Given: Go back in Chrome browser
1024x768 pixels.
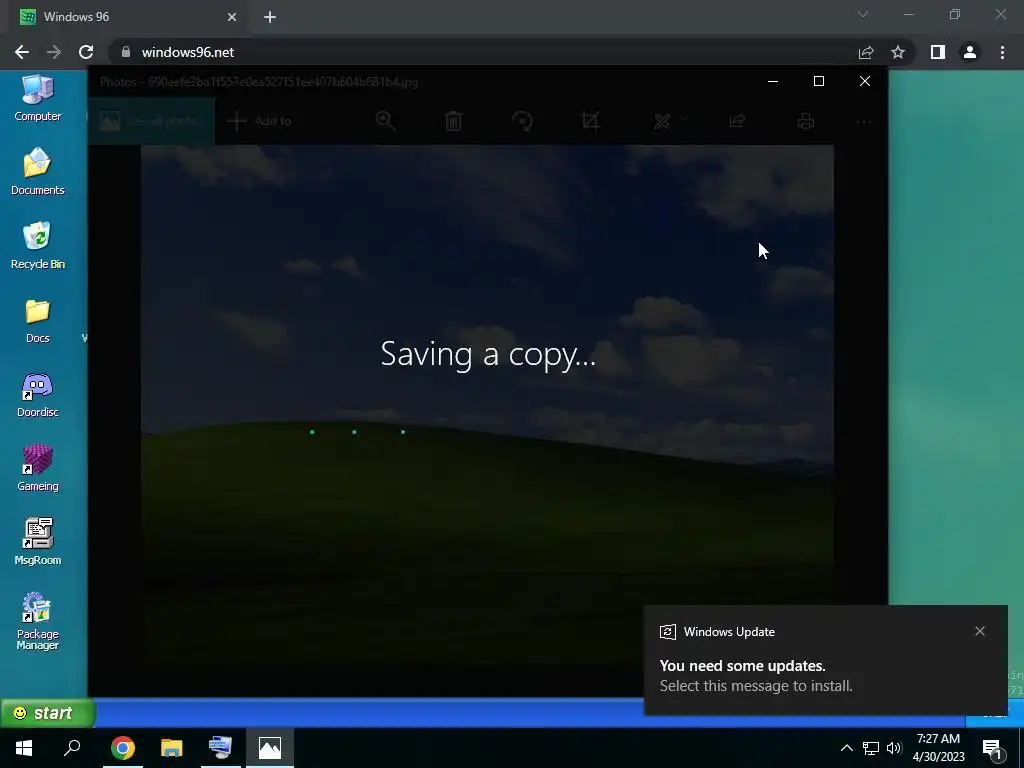Looking at the screenshot, I should coord(22,52).
